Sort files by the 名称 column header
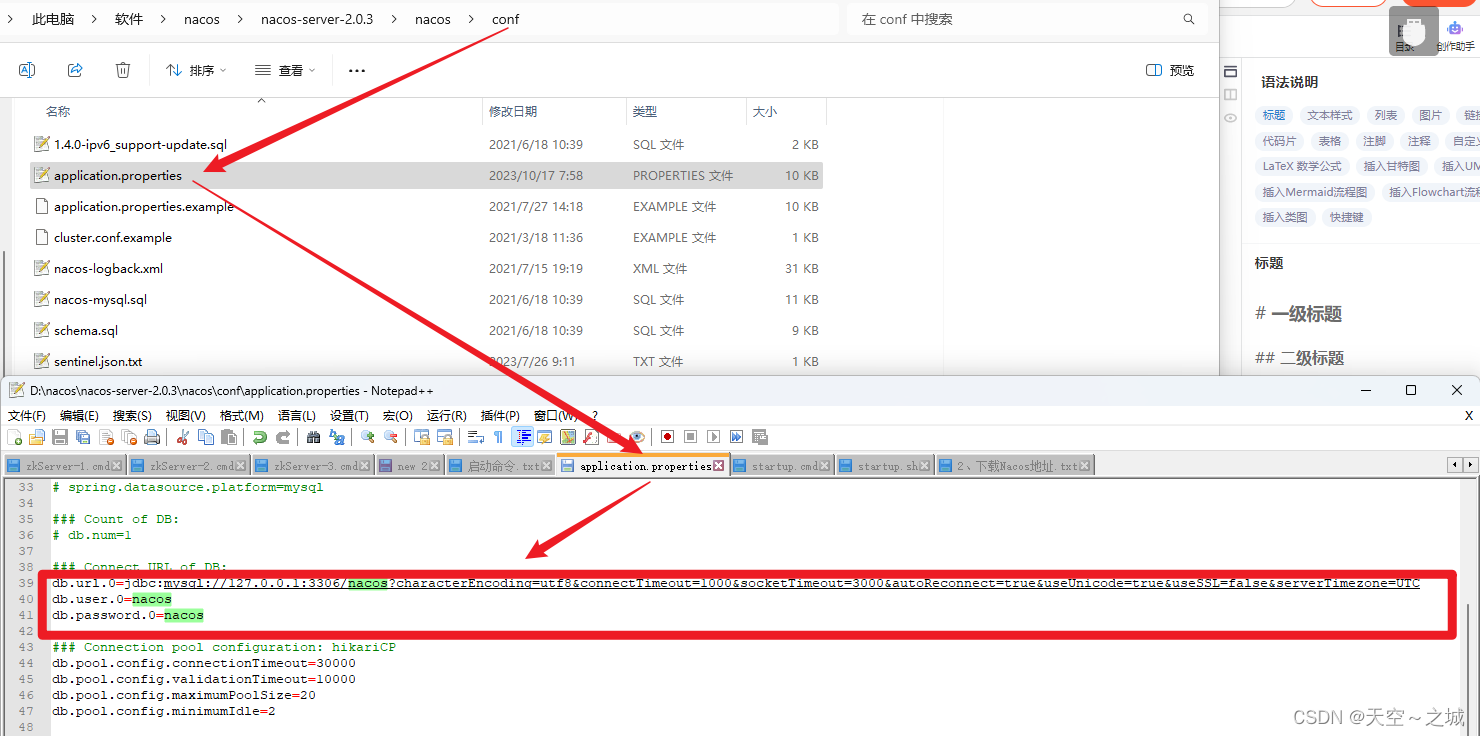Screen dimensions: 1480x736 pyautogui.click(x=58, y=111)
